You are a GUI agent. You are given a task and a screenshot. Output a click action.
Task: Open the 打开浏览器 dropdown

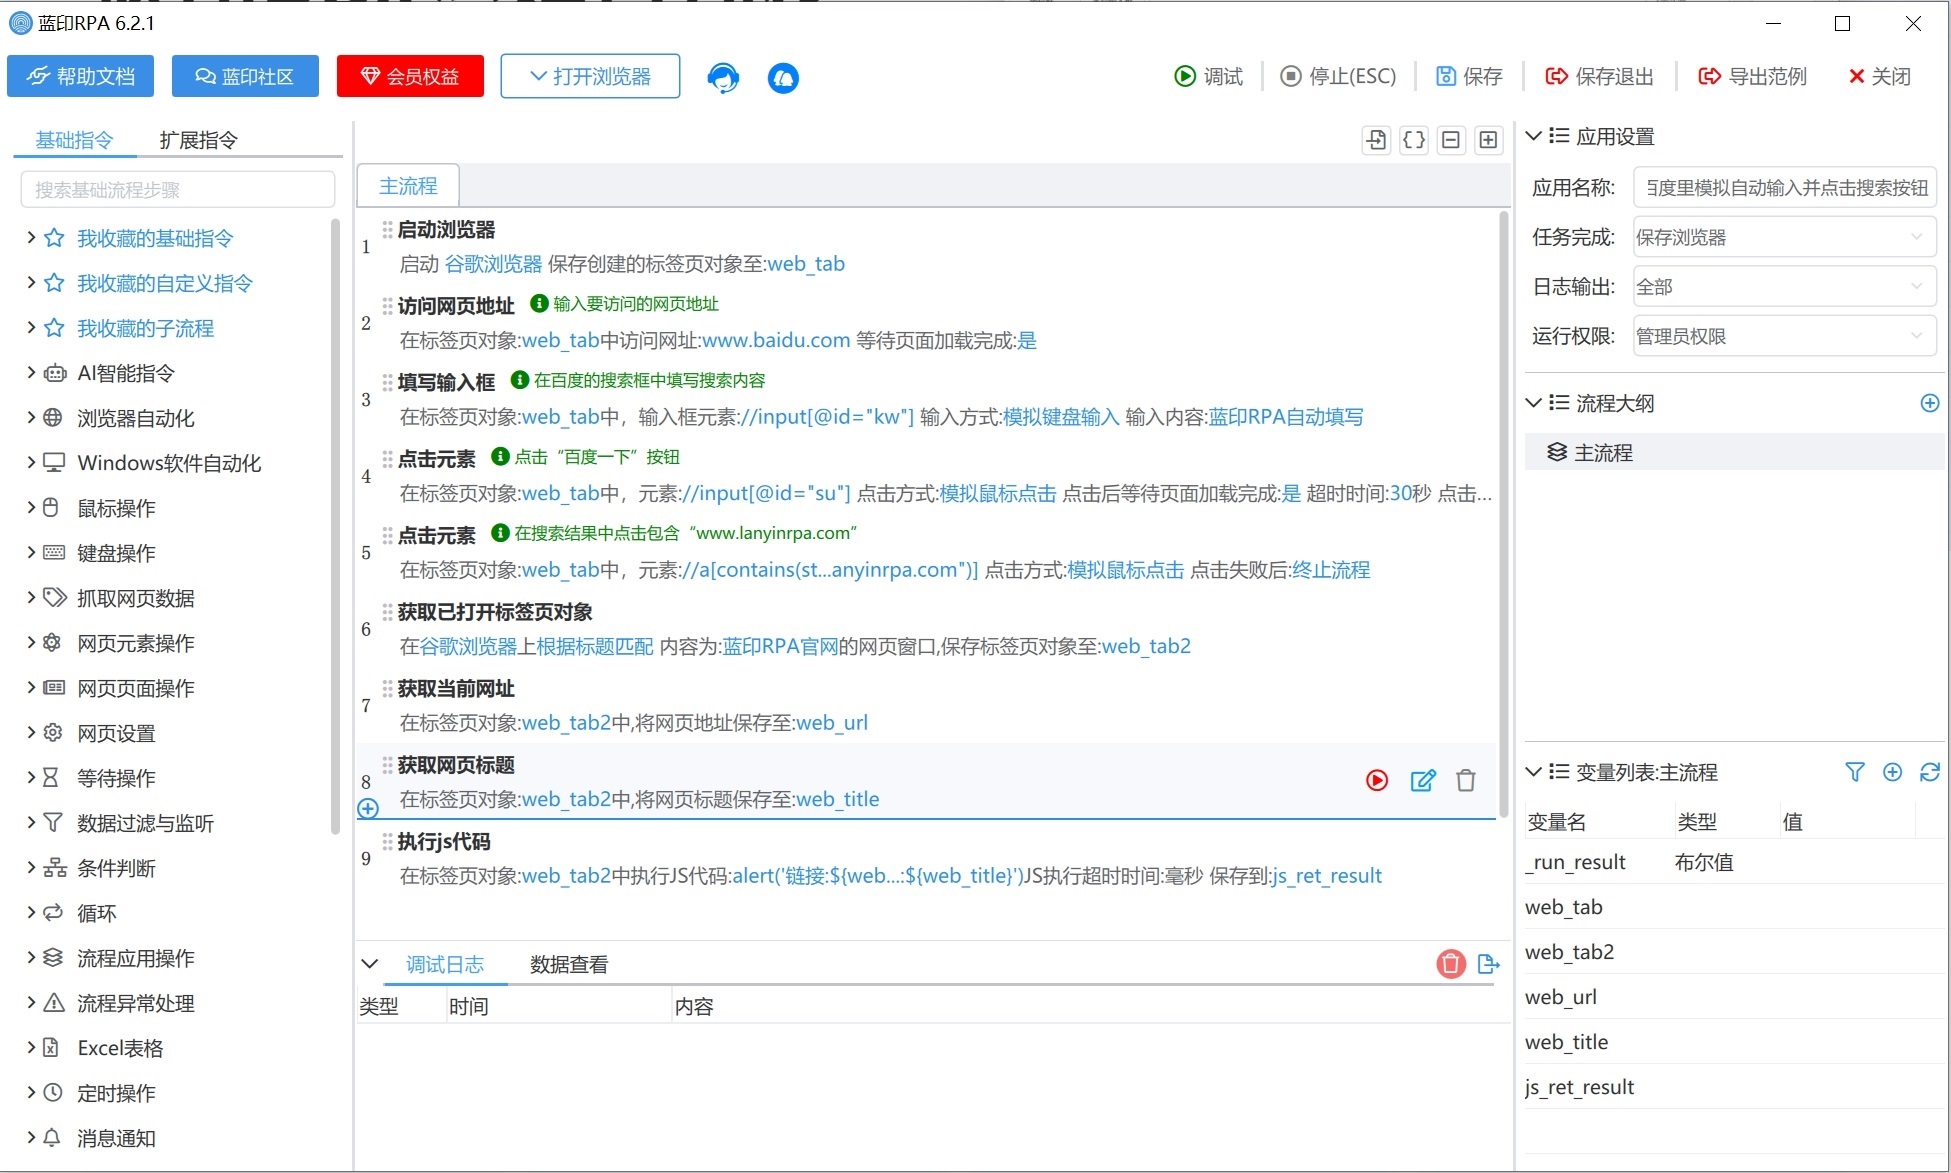coord(590,76)
